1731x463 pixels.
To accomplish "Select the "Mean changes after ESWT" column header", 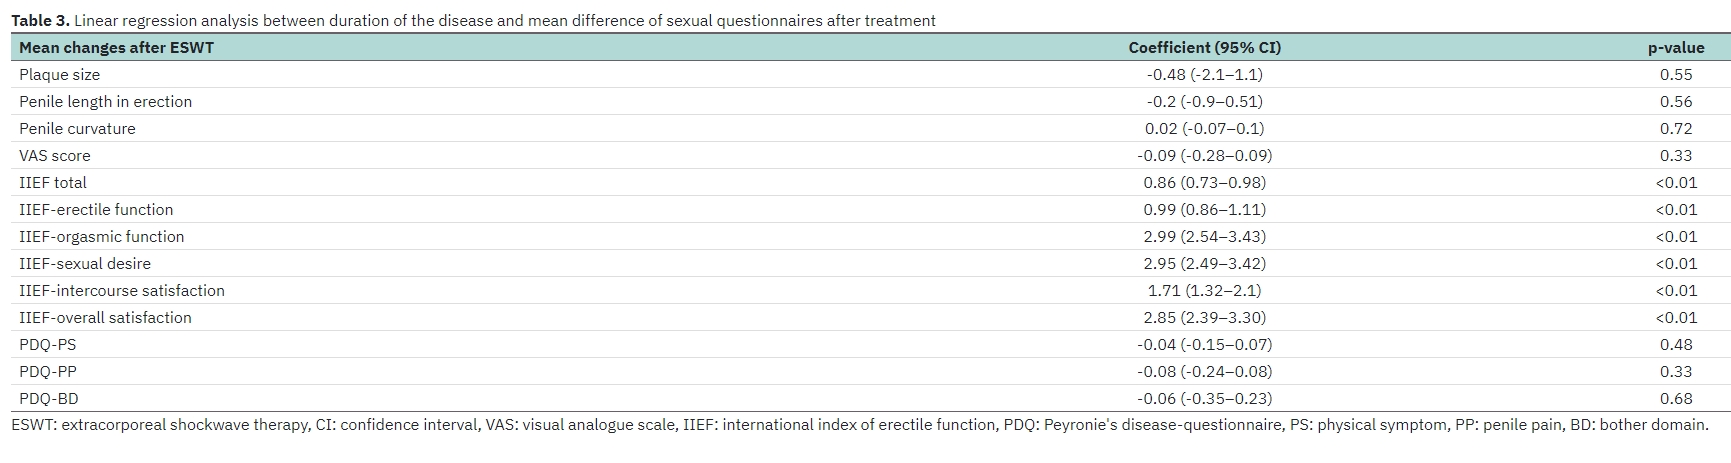I will [x=116, y=47].
